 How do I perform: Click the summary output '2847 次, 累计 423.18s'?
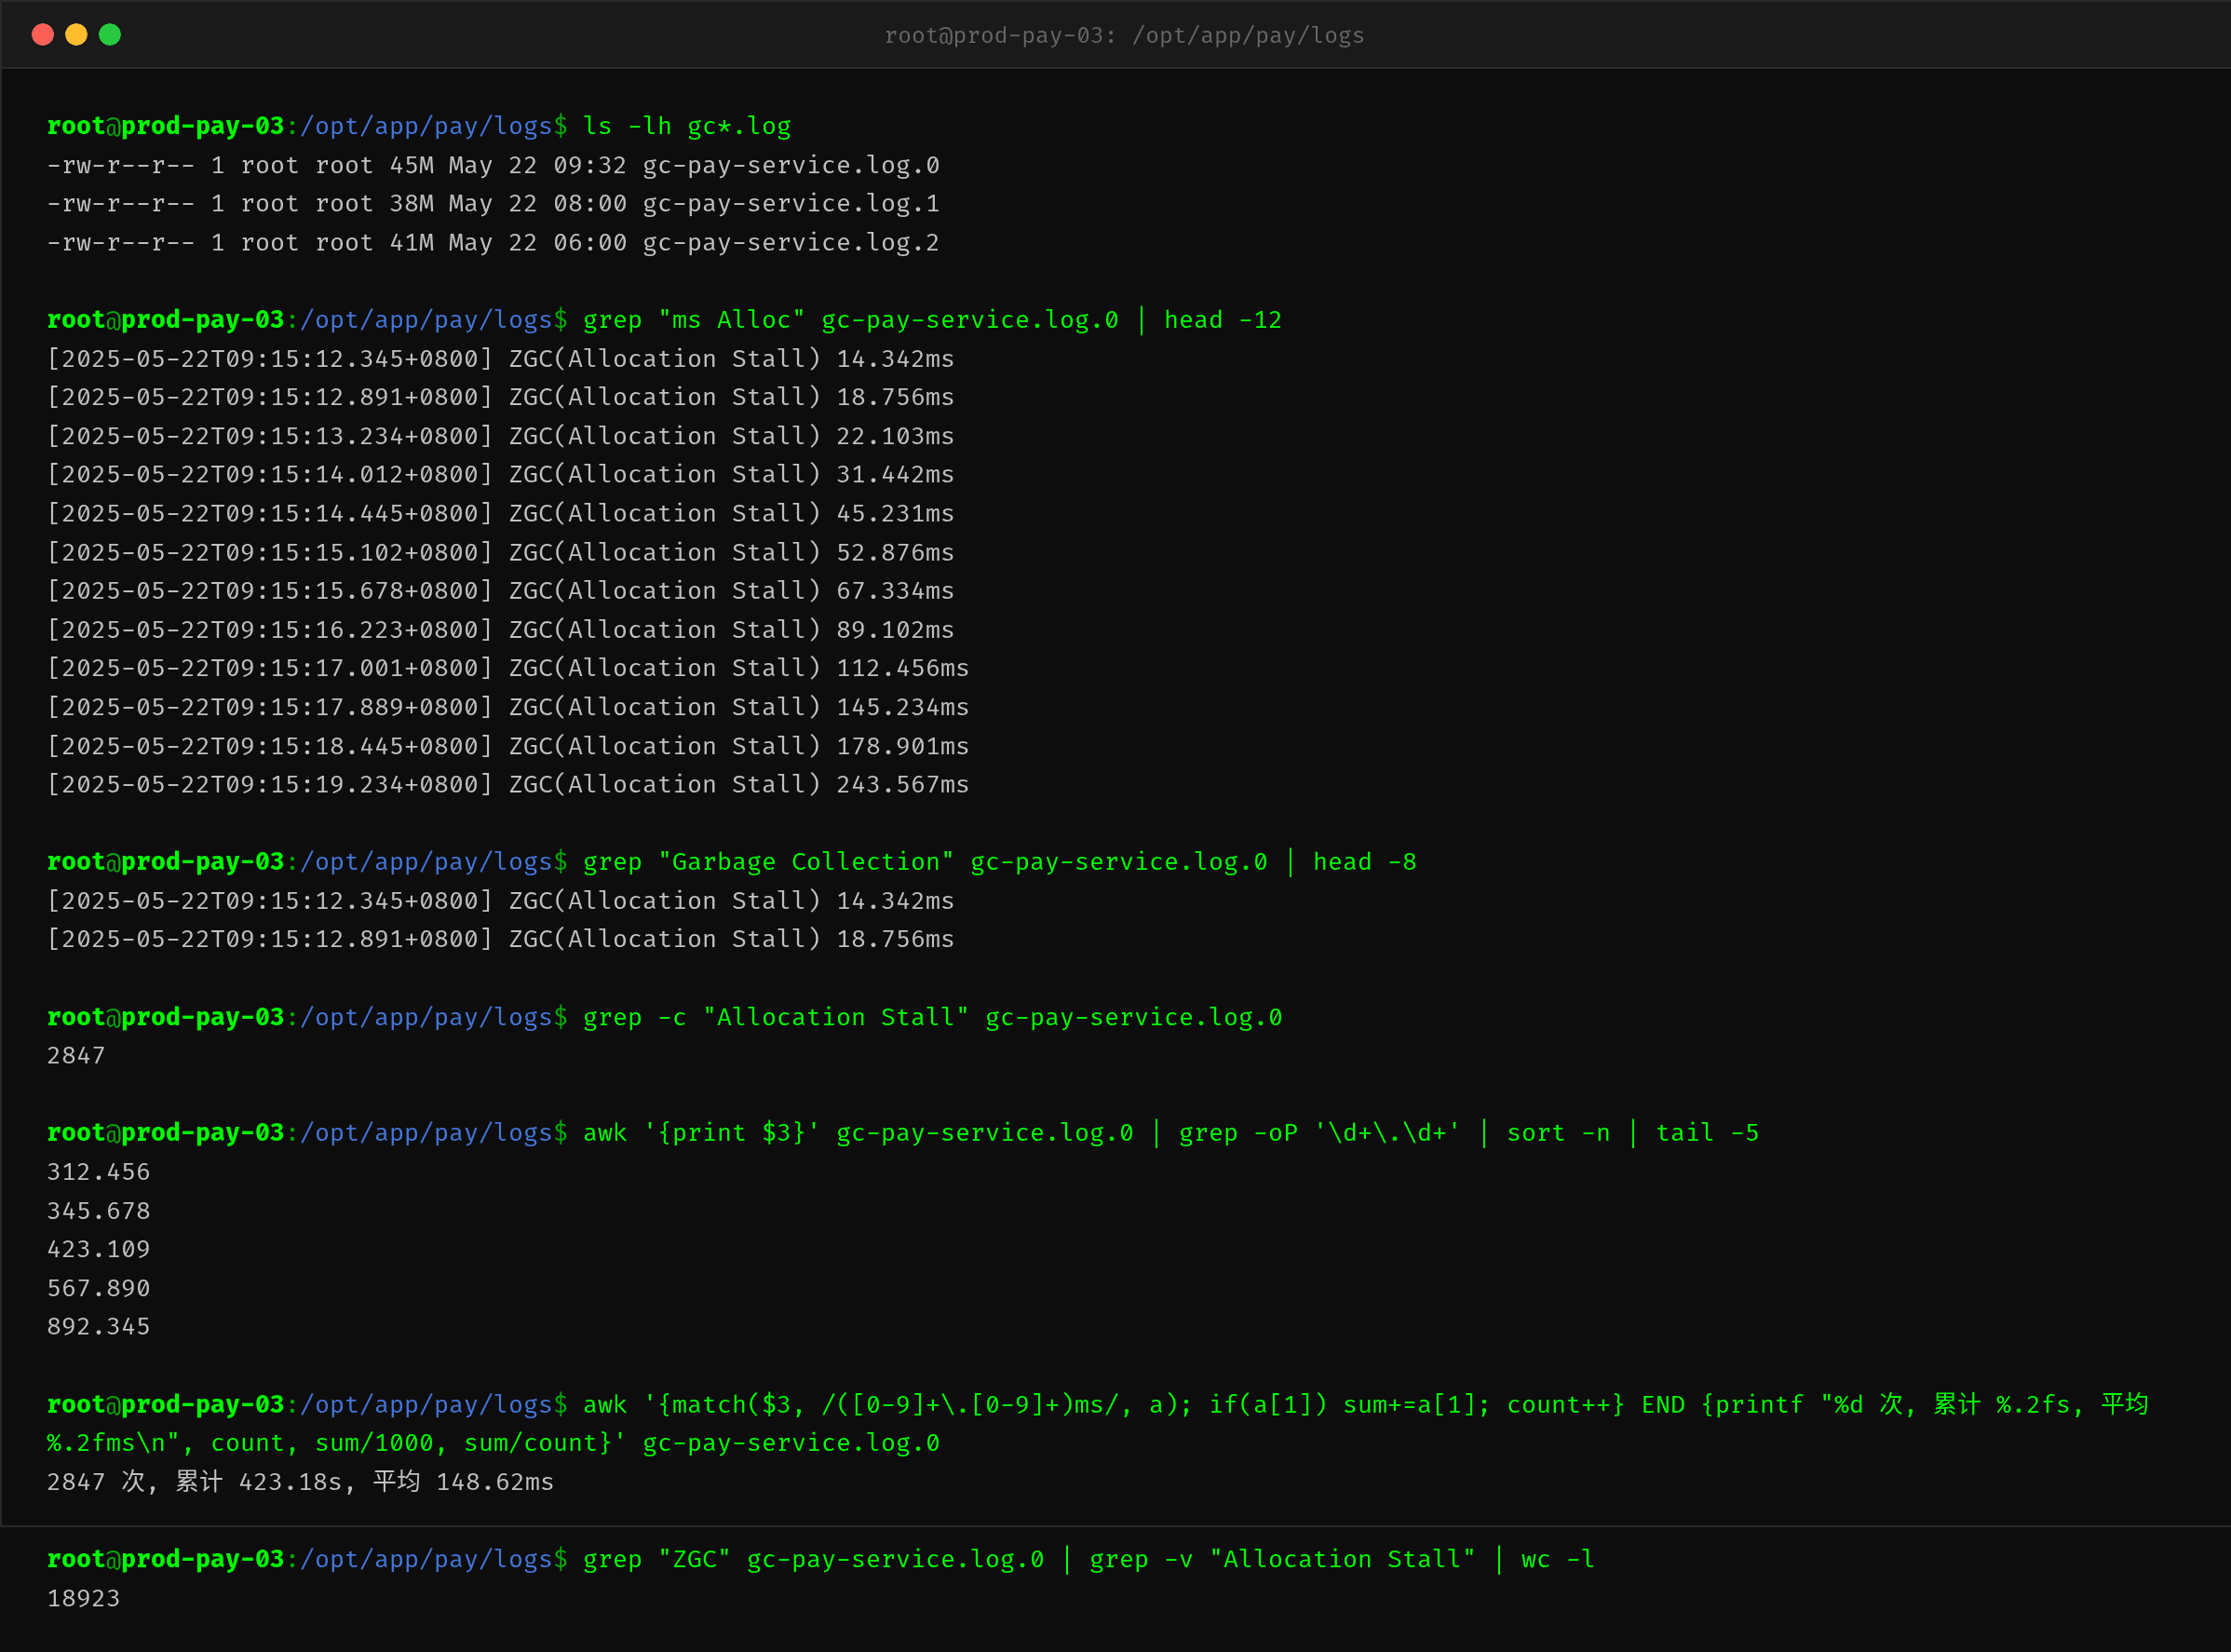point(195,1482)
